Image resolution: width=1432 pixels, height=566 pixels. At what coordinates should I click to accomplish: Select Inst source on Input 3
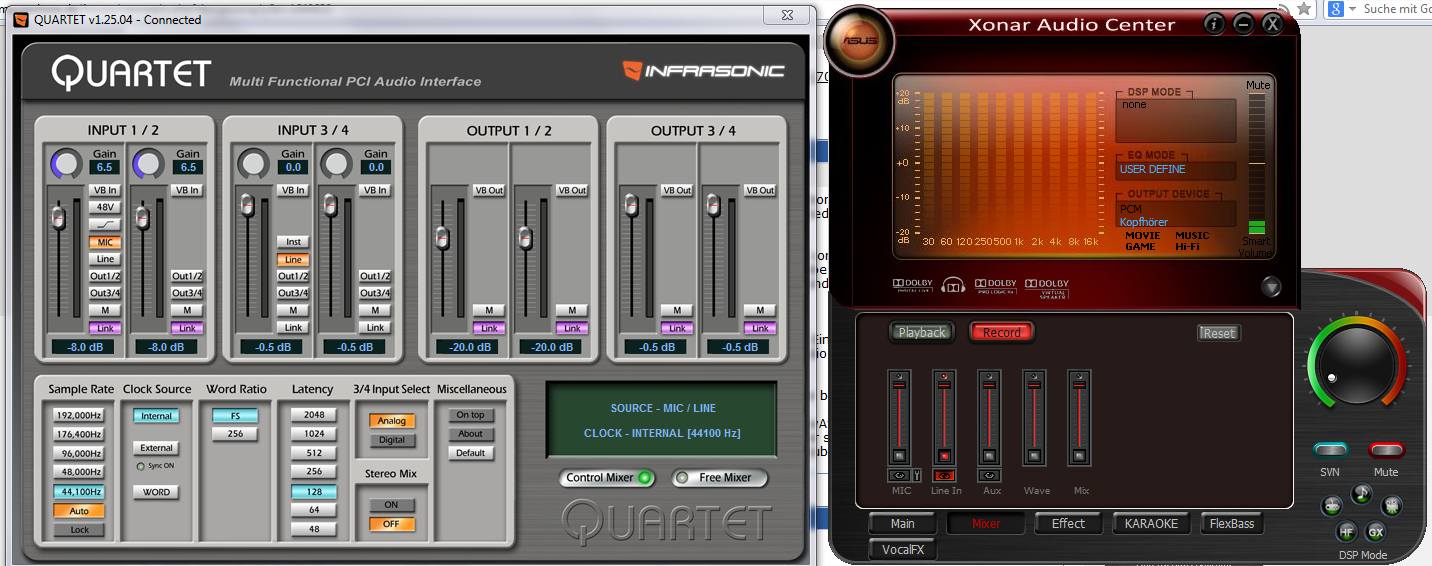[293, 242]
